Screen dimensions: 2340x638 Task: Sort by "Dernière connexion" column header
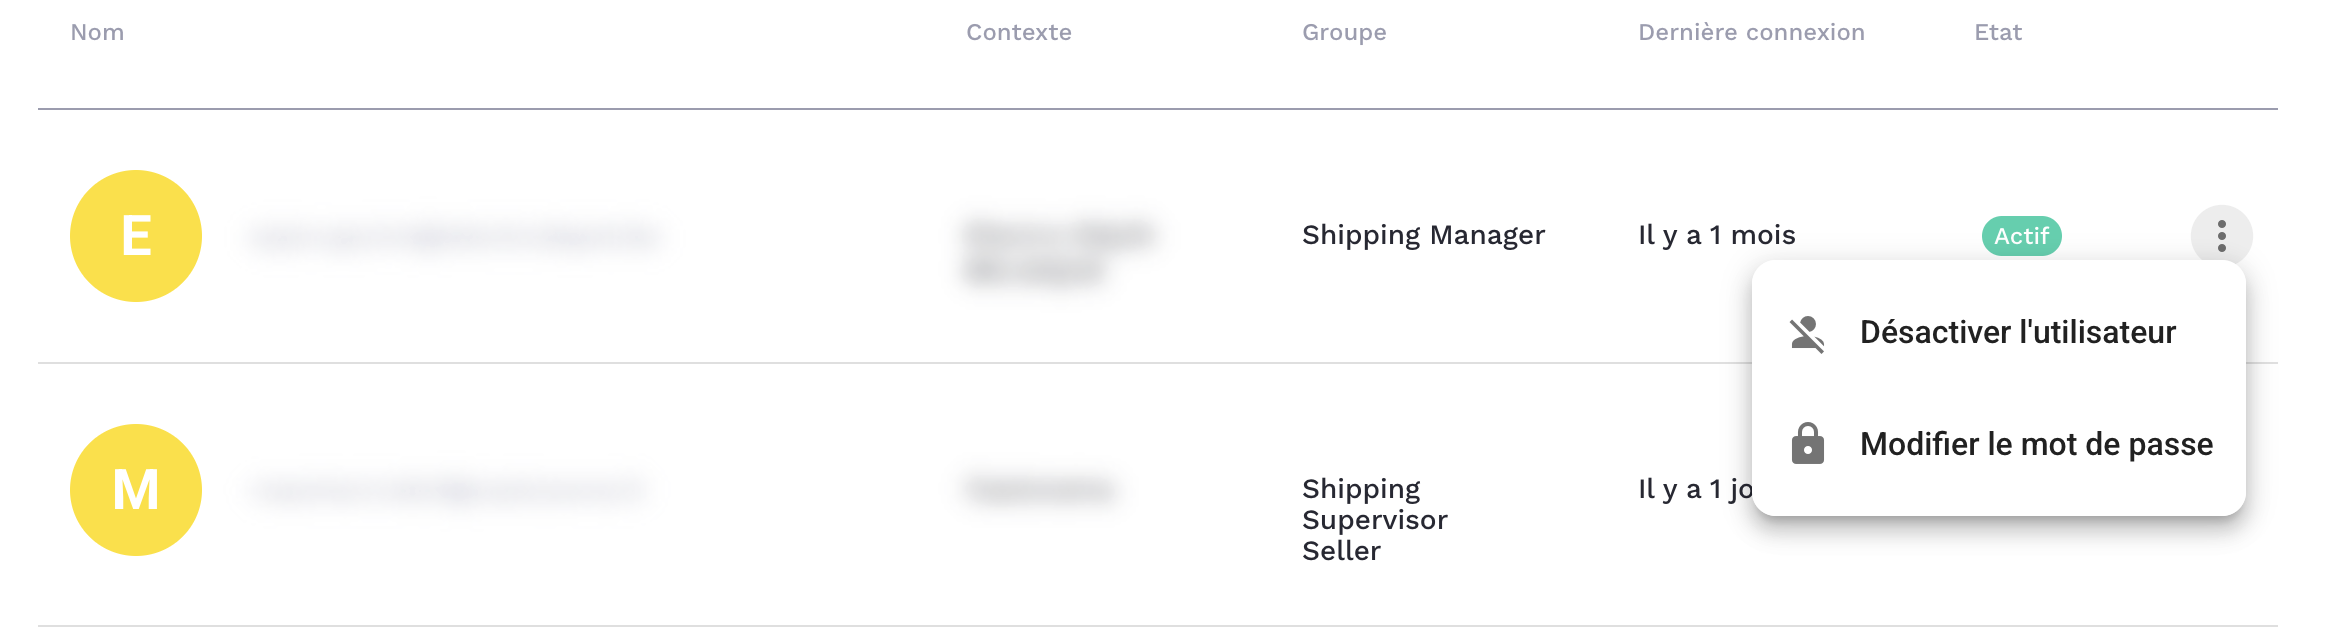click(x=1751, y=32)
